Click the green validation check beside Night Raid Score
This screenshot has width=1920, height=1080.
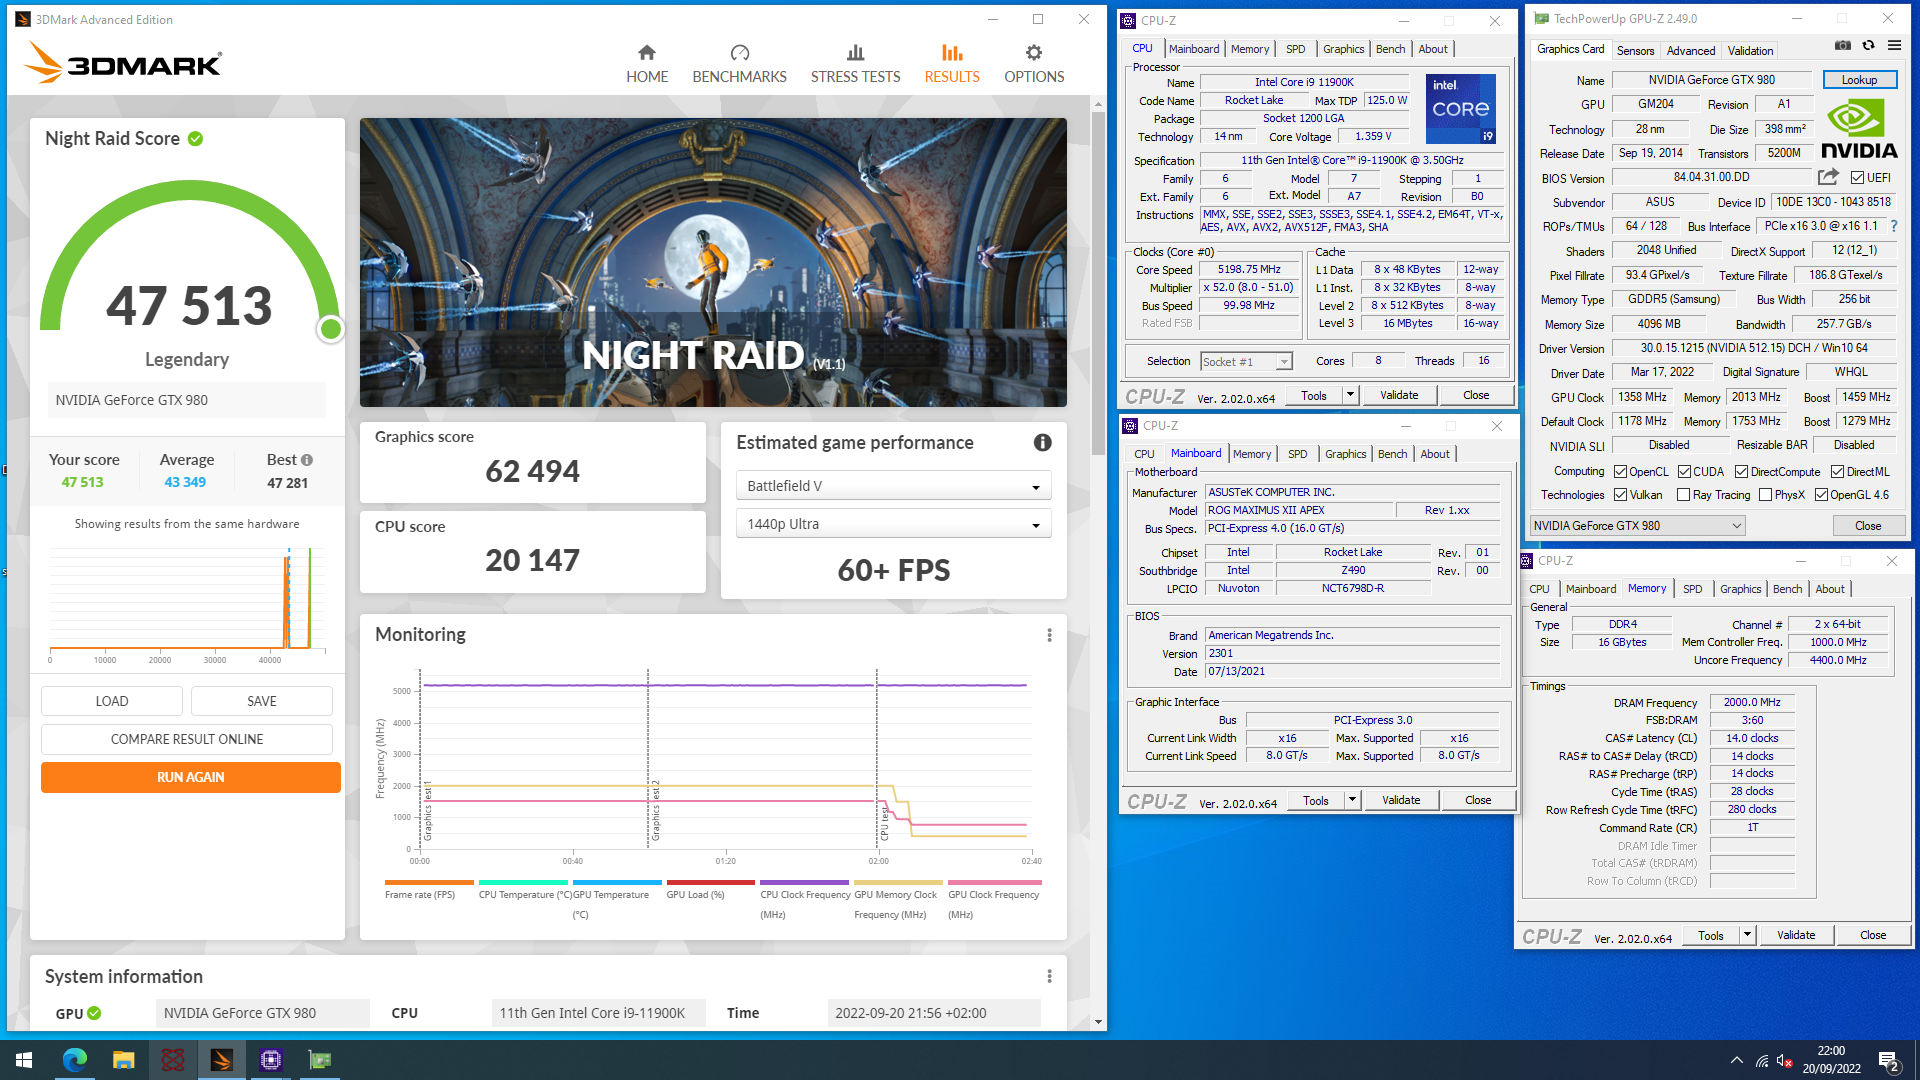point(195,139)
